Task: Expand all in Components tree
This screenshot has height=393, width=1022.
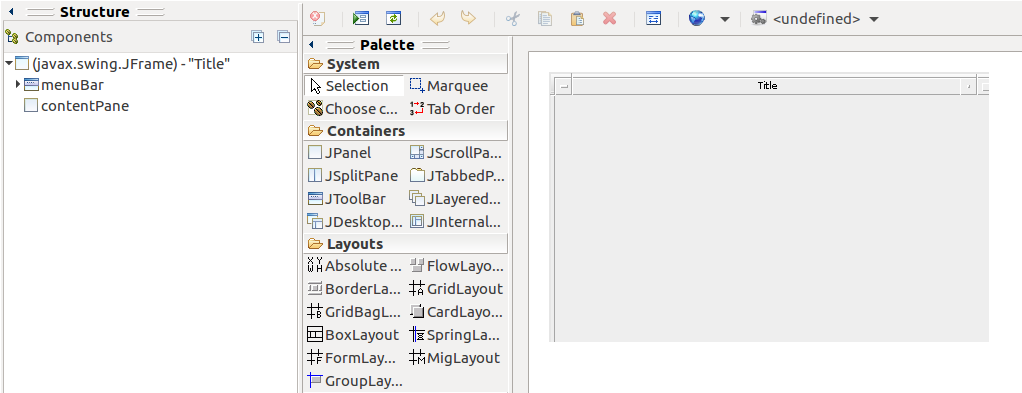Action: [x=258, y=37]
